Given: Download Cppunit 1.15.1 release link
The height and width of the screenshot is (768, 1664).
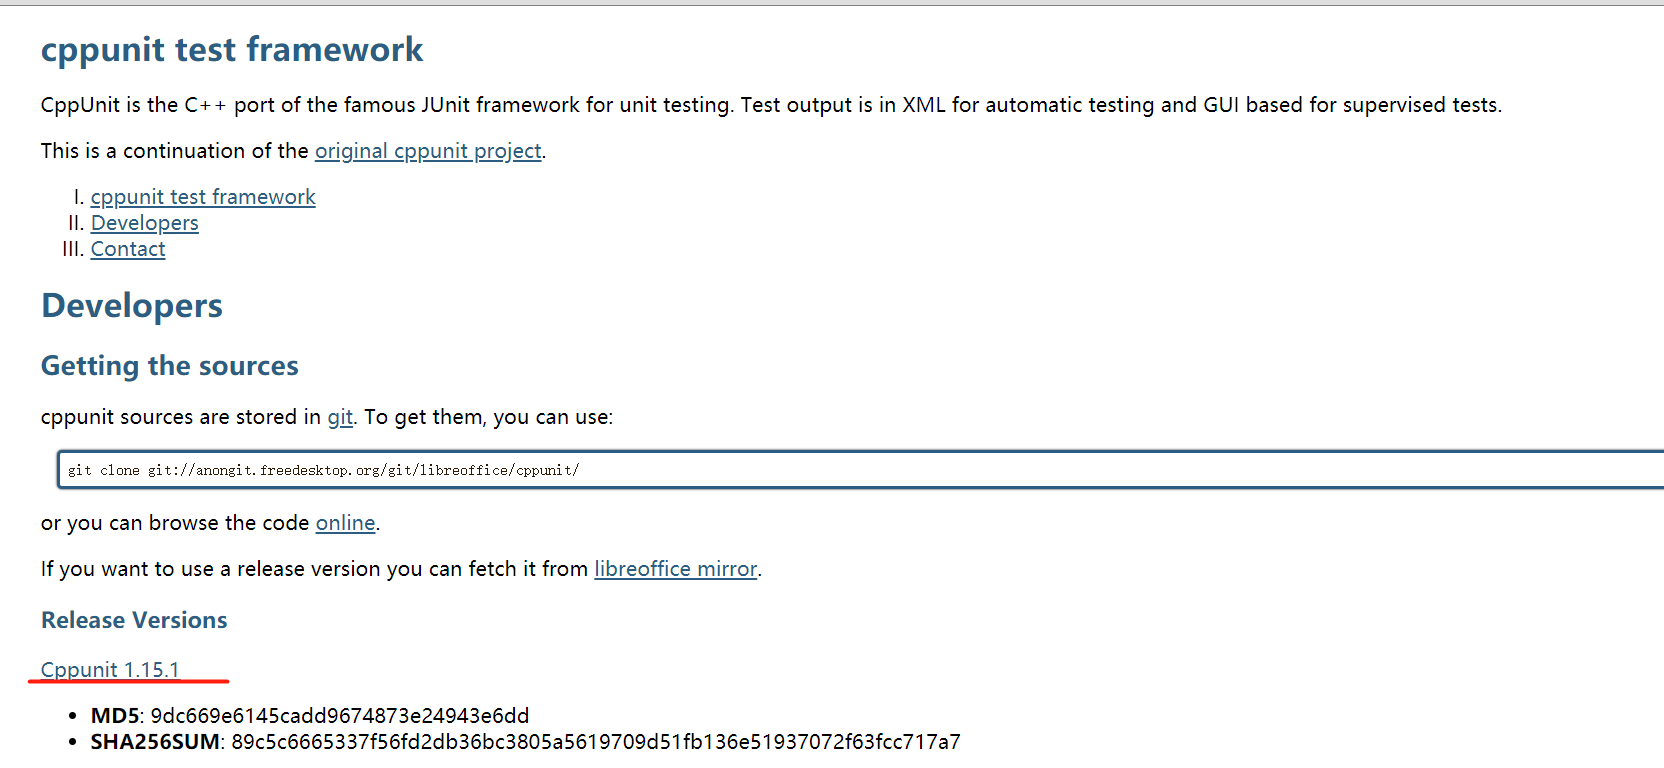Looking at the screenshot, I should [x=110, y=670].
